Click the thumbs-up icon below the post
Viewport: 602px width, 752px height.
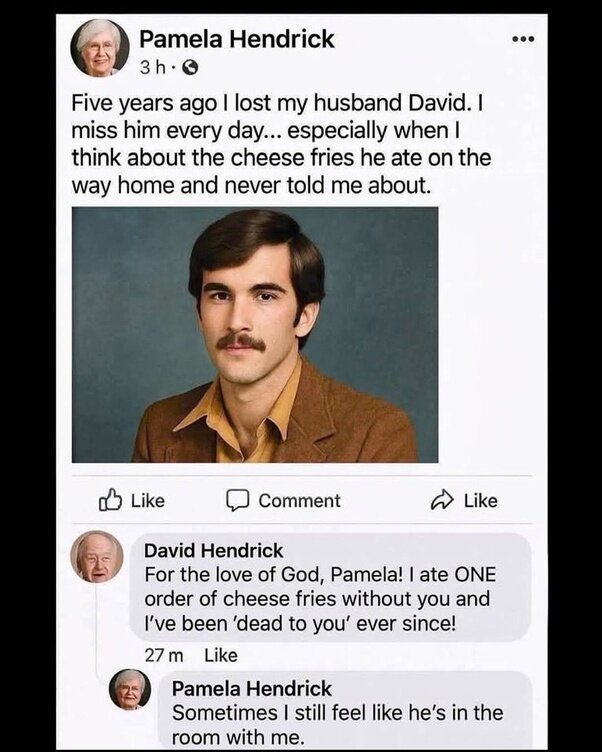pos(110,500)
